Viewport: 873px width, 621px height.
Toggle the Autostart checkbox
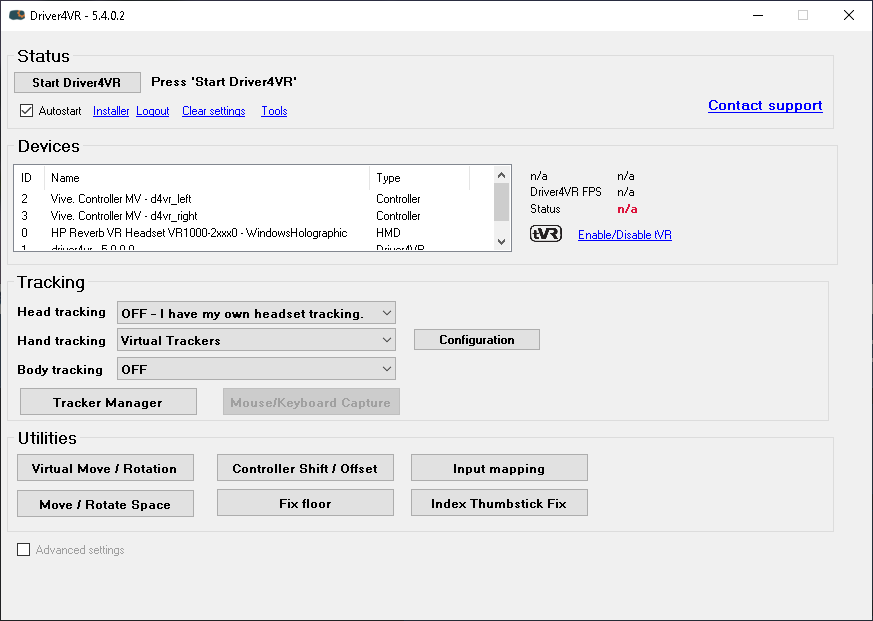26,111
